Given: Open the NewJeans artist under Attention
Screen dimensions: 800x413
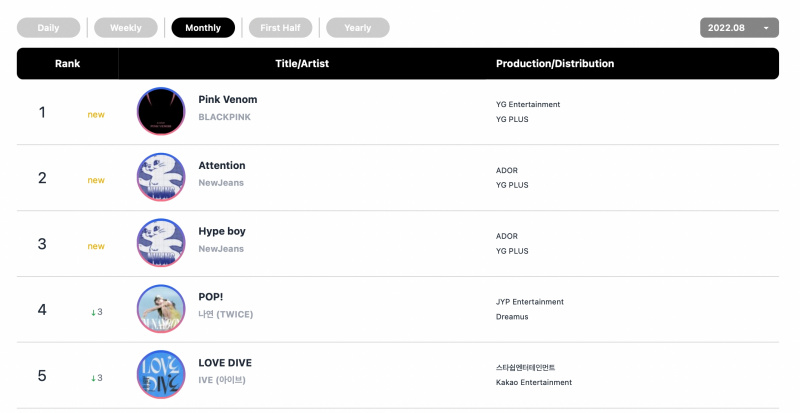Looking at the screenshot, I should [x=221, y=183].
